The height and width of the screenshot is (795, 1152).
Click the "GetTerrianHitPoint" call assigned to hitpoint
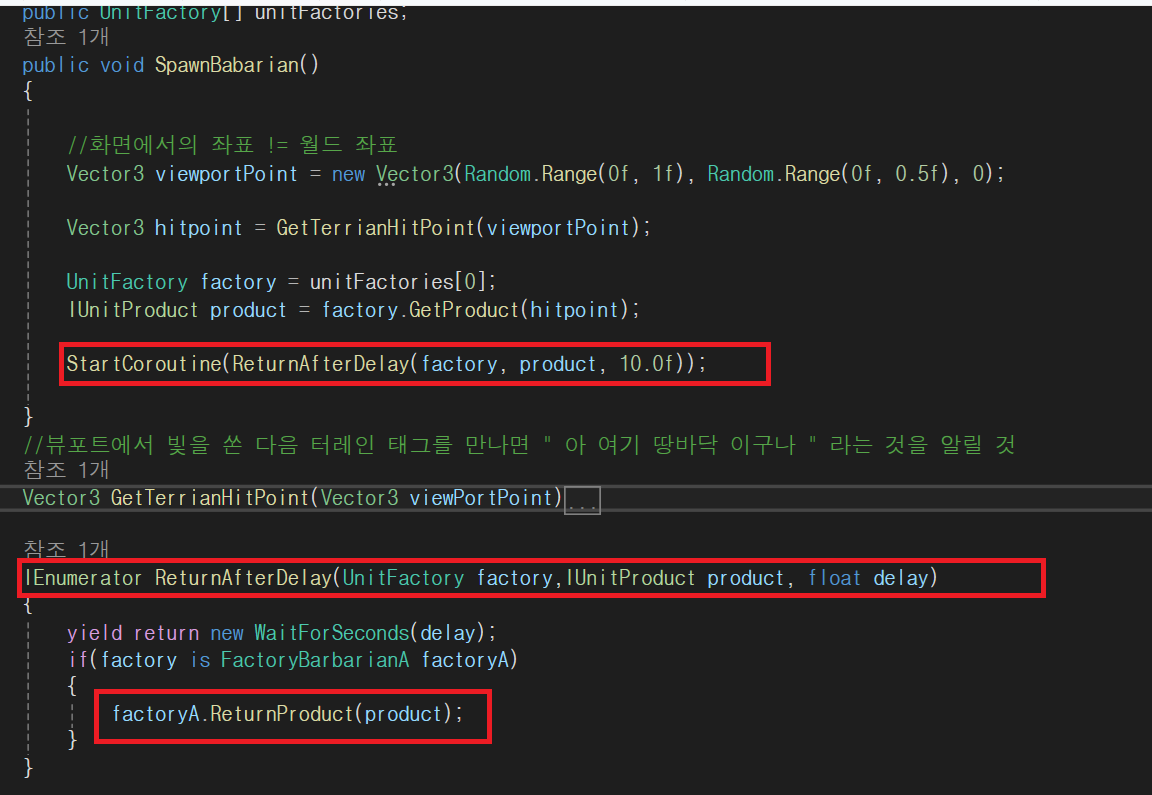(375, 228)
